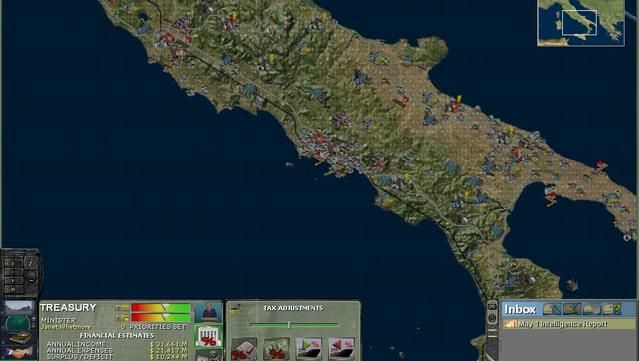Select the green arrow ship tariff icon
639x361 pixels.
coord(308,348)
